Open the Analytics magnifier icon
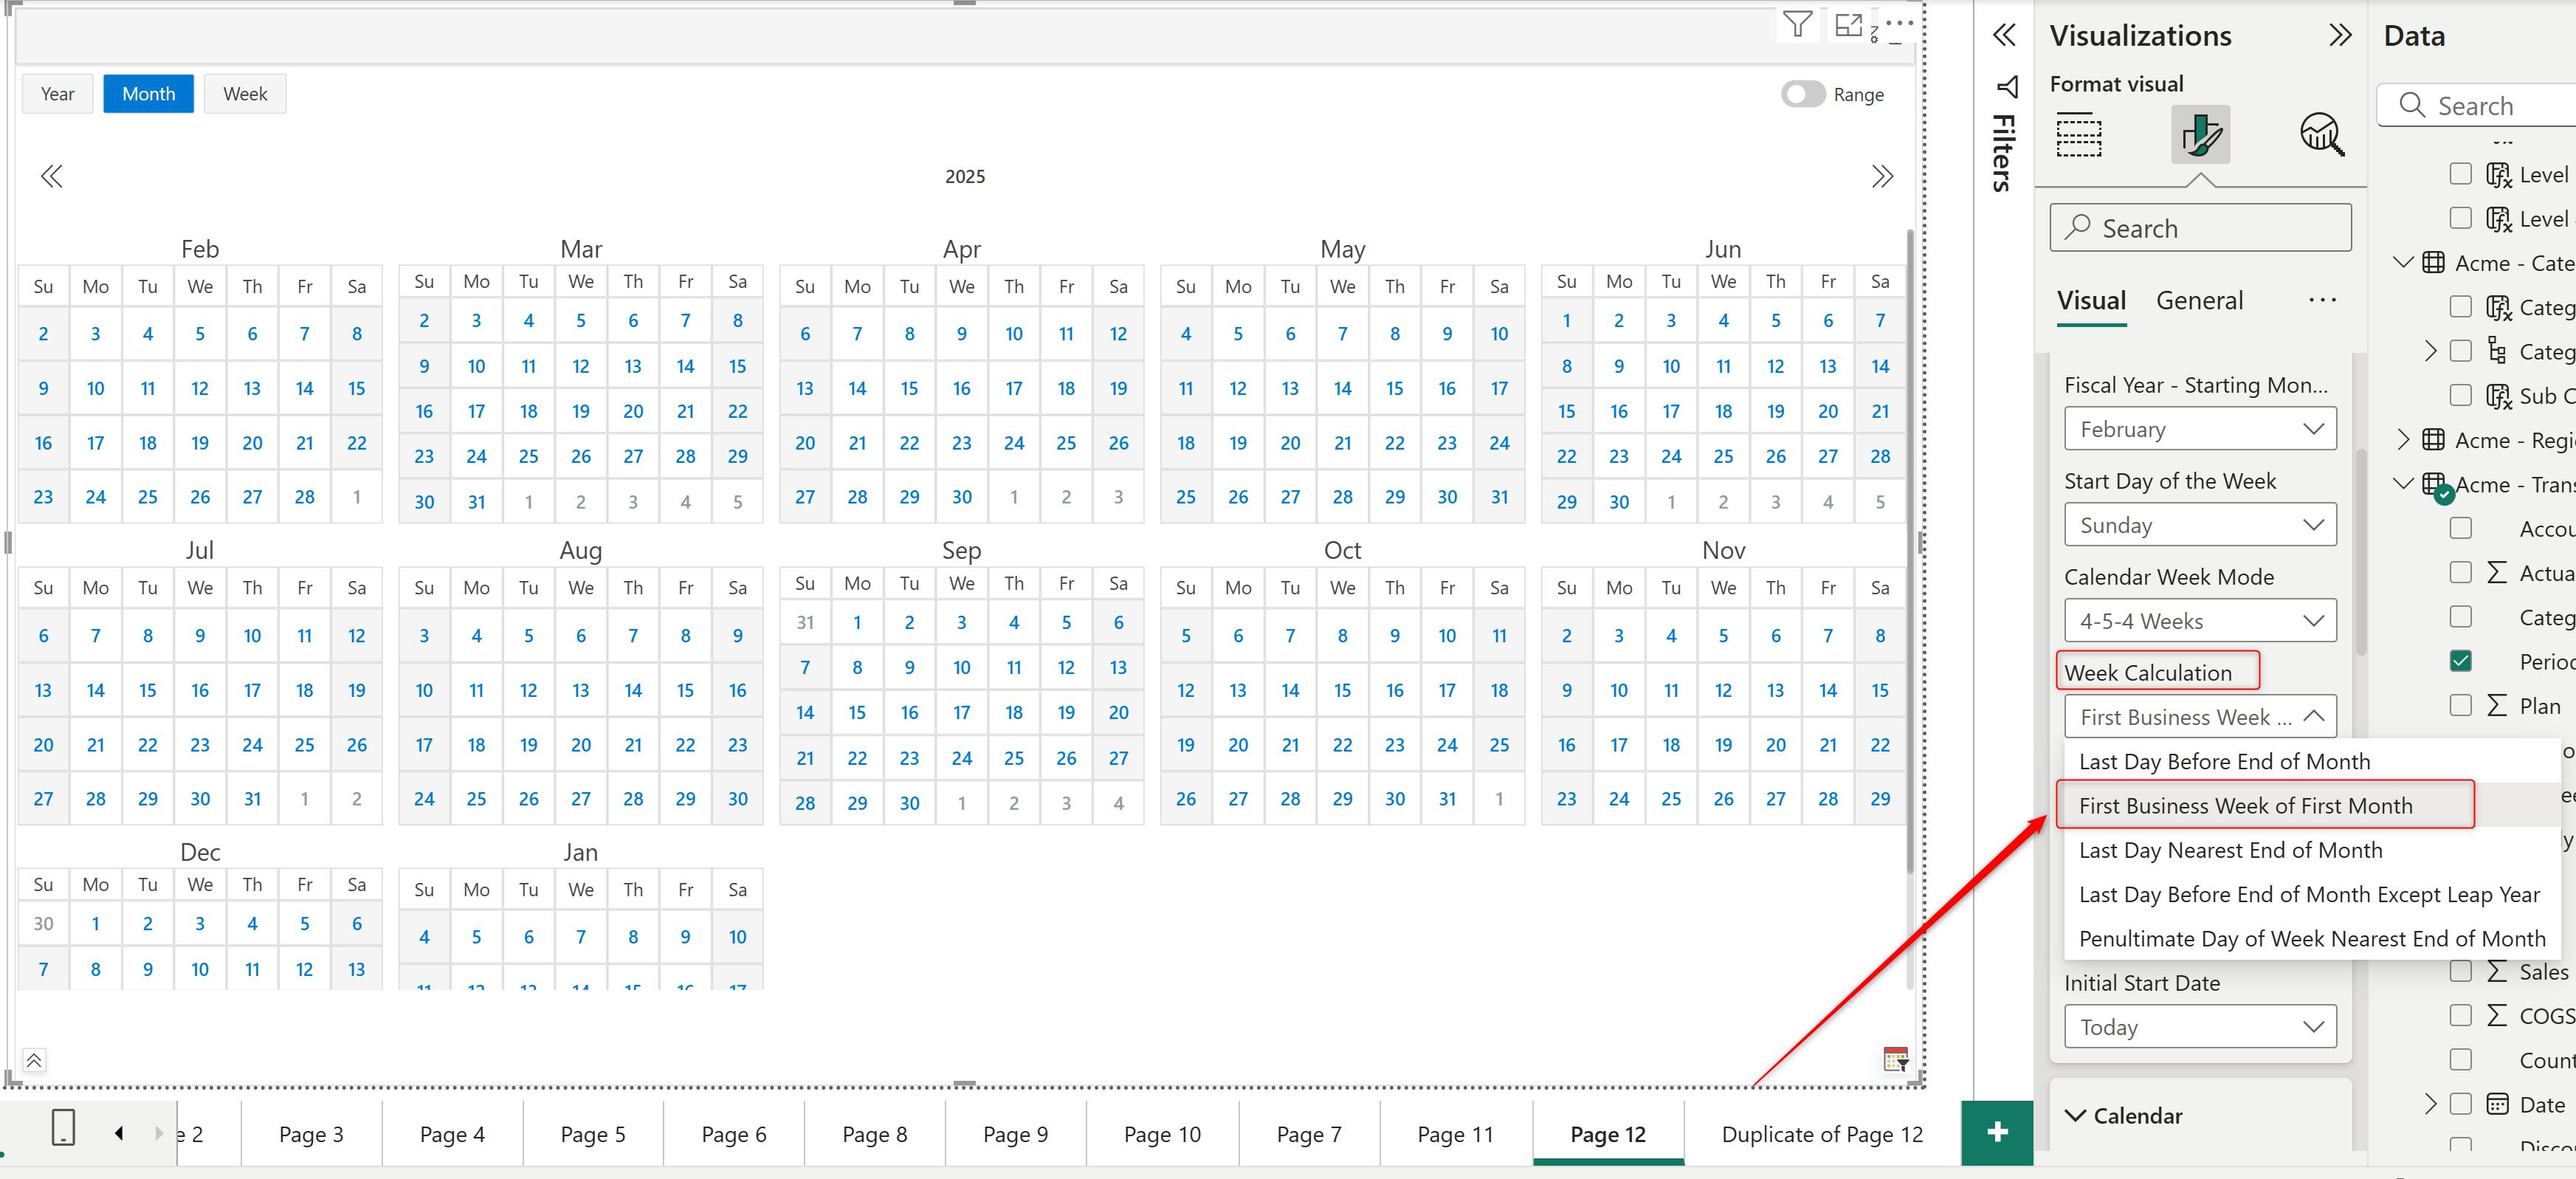The width and height of the screenshot is (2576, 1179). pos(2320,134)
